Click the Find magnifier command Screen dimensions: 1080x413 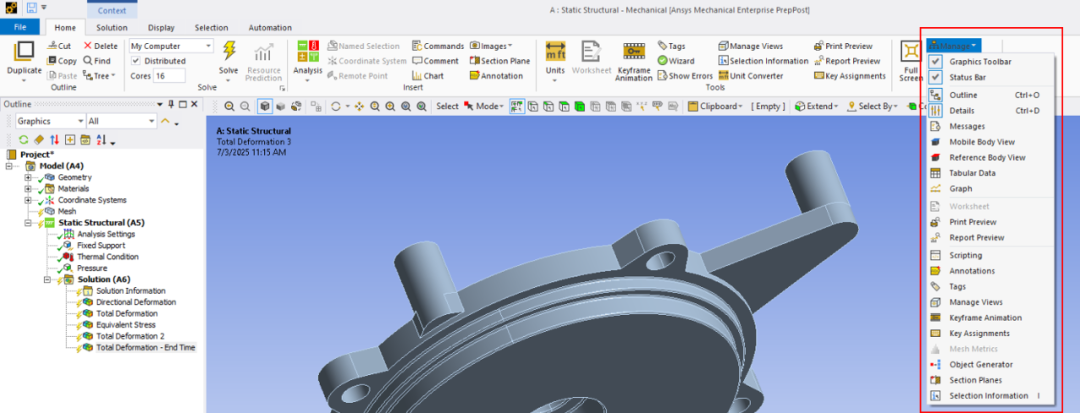pos(97,61)
